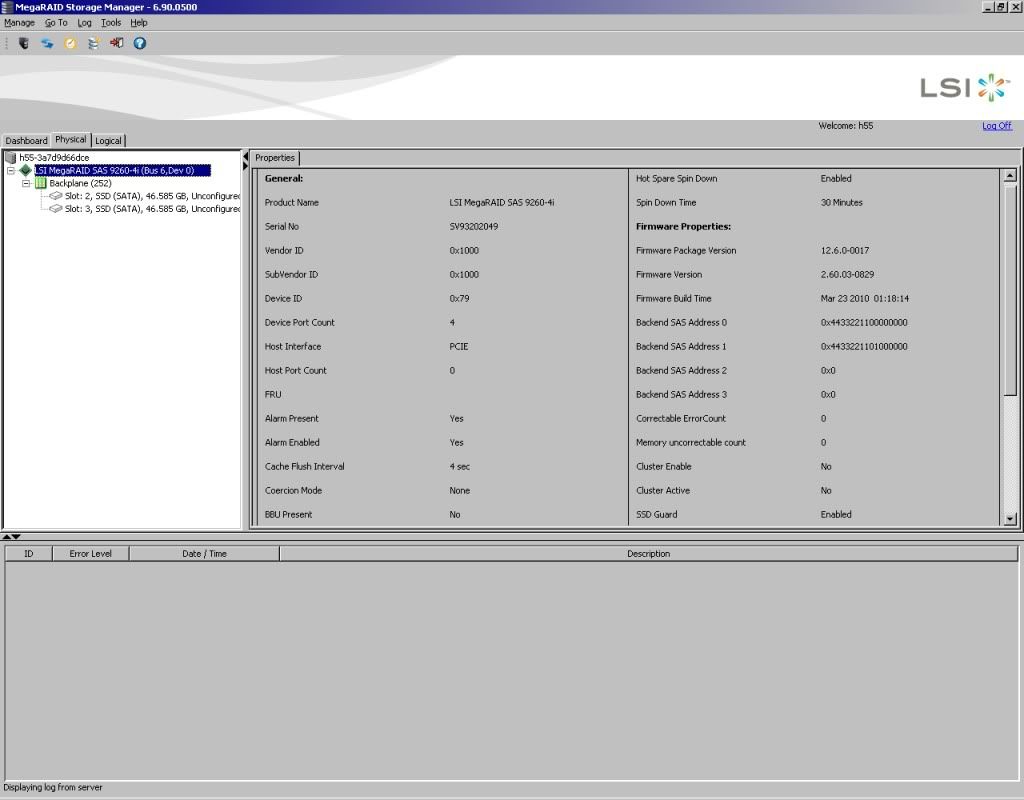Viewport: 1024px width, 800px height.
Task: Sort log by Error Level column header
Action: [x=91, y=554]
